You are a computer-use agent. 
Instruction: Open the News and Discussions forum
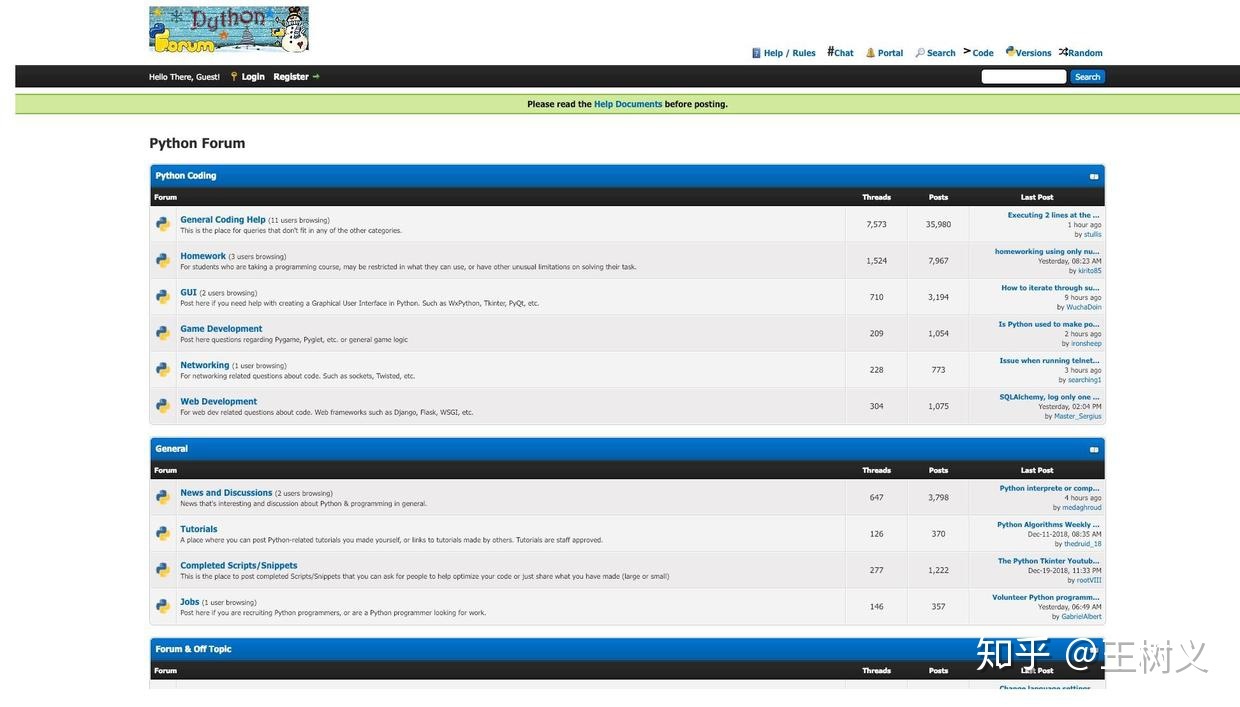pos(226,493)
